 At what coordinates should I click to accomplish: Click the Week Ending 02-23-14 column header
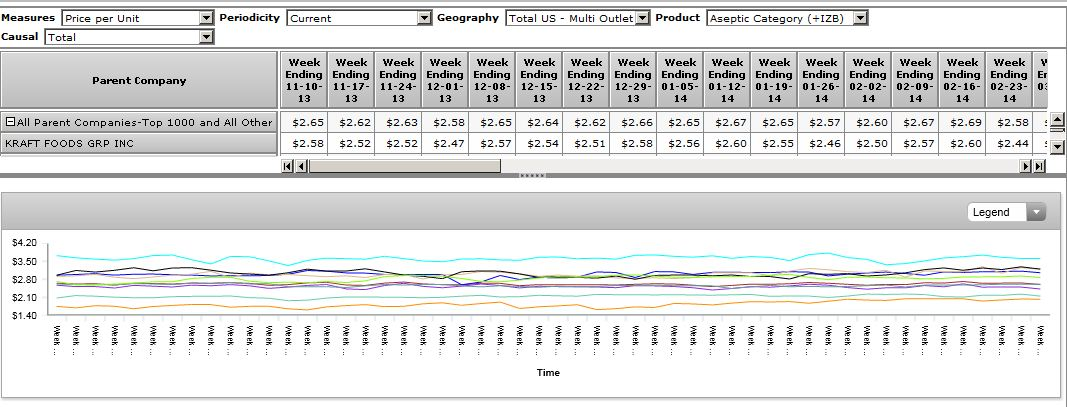[x=1009, y=81]
